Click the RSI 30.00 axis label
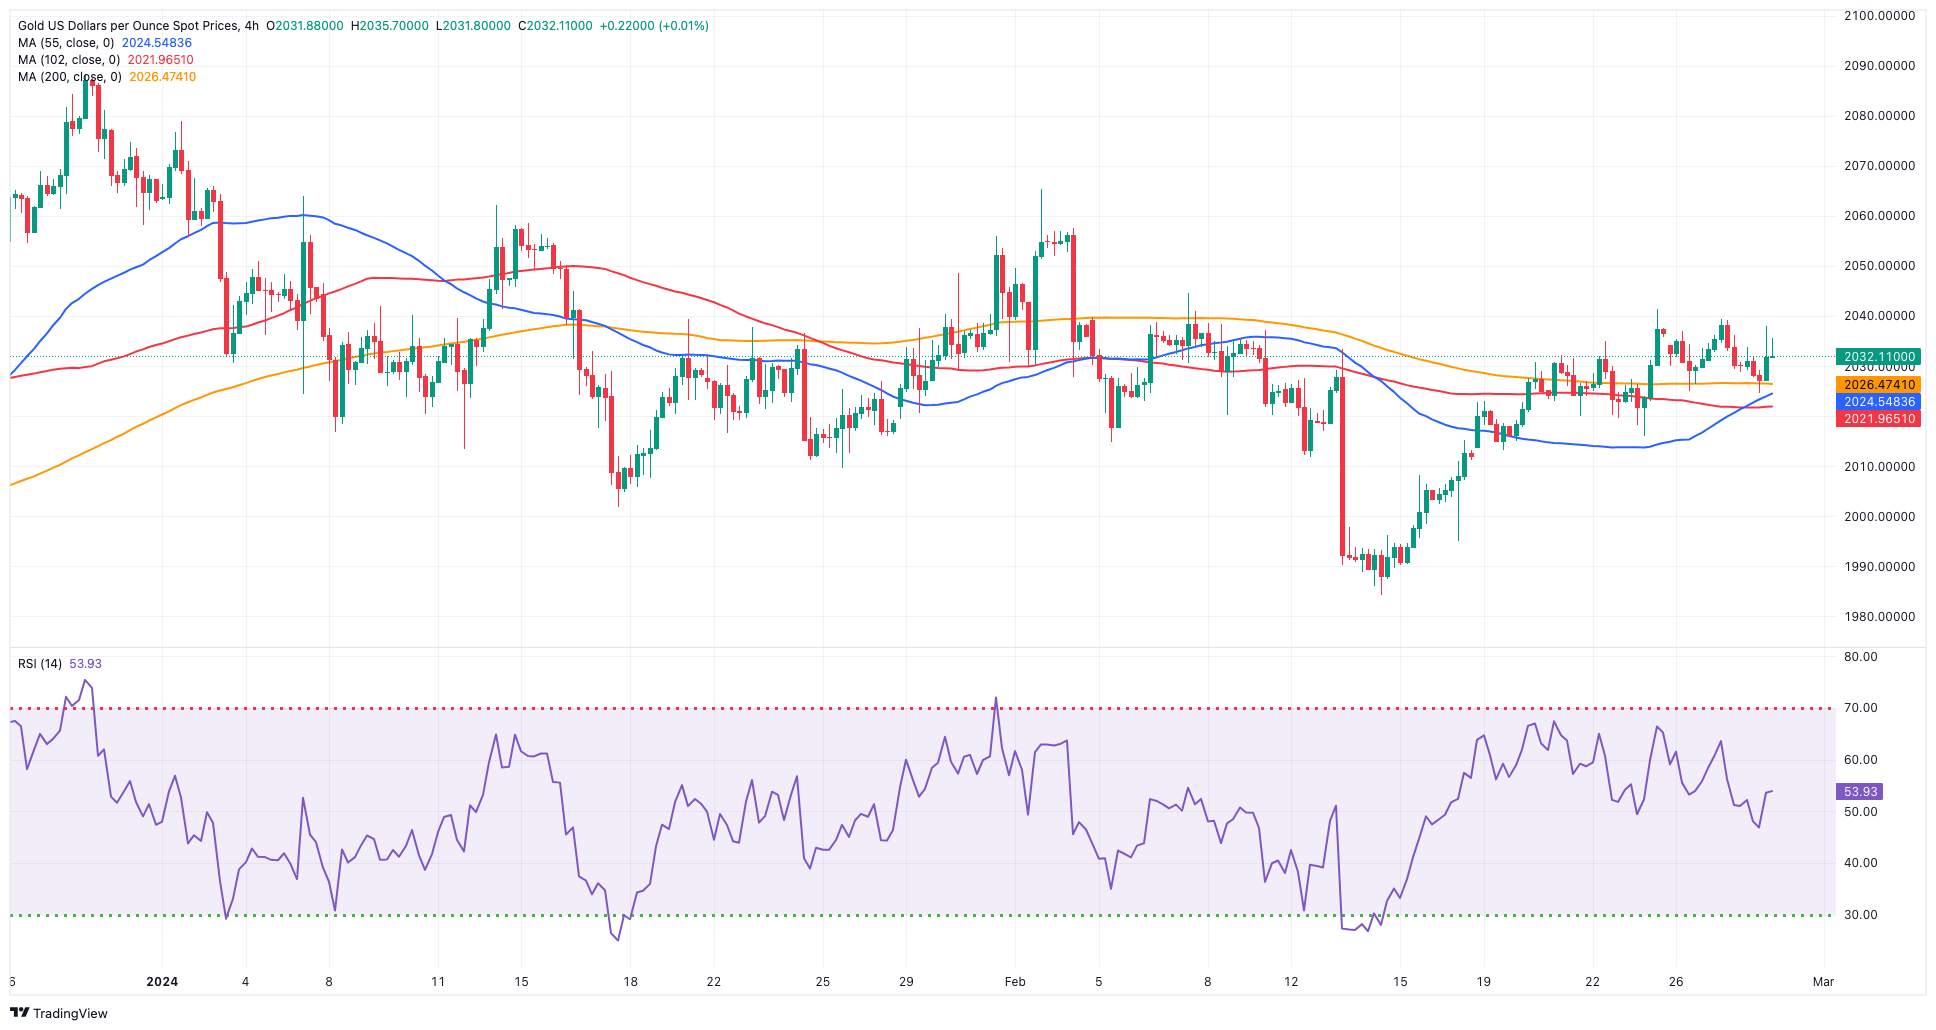This screenshot has height=1030, width=1936. (1860, 915)
